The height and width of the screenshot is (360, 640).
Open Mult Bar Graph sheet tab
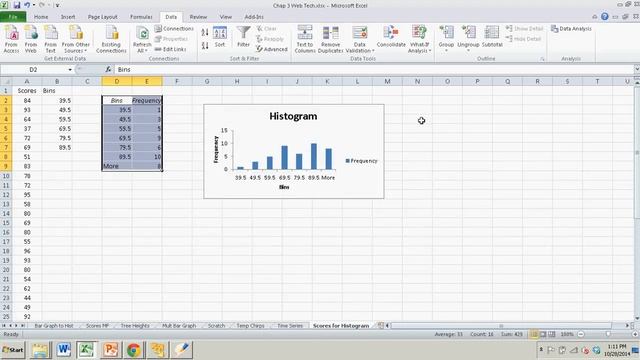tap(179, 326)
